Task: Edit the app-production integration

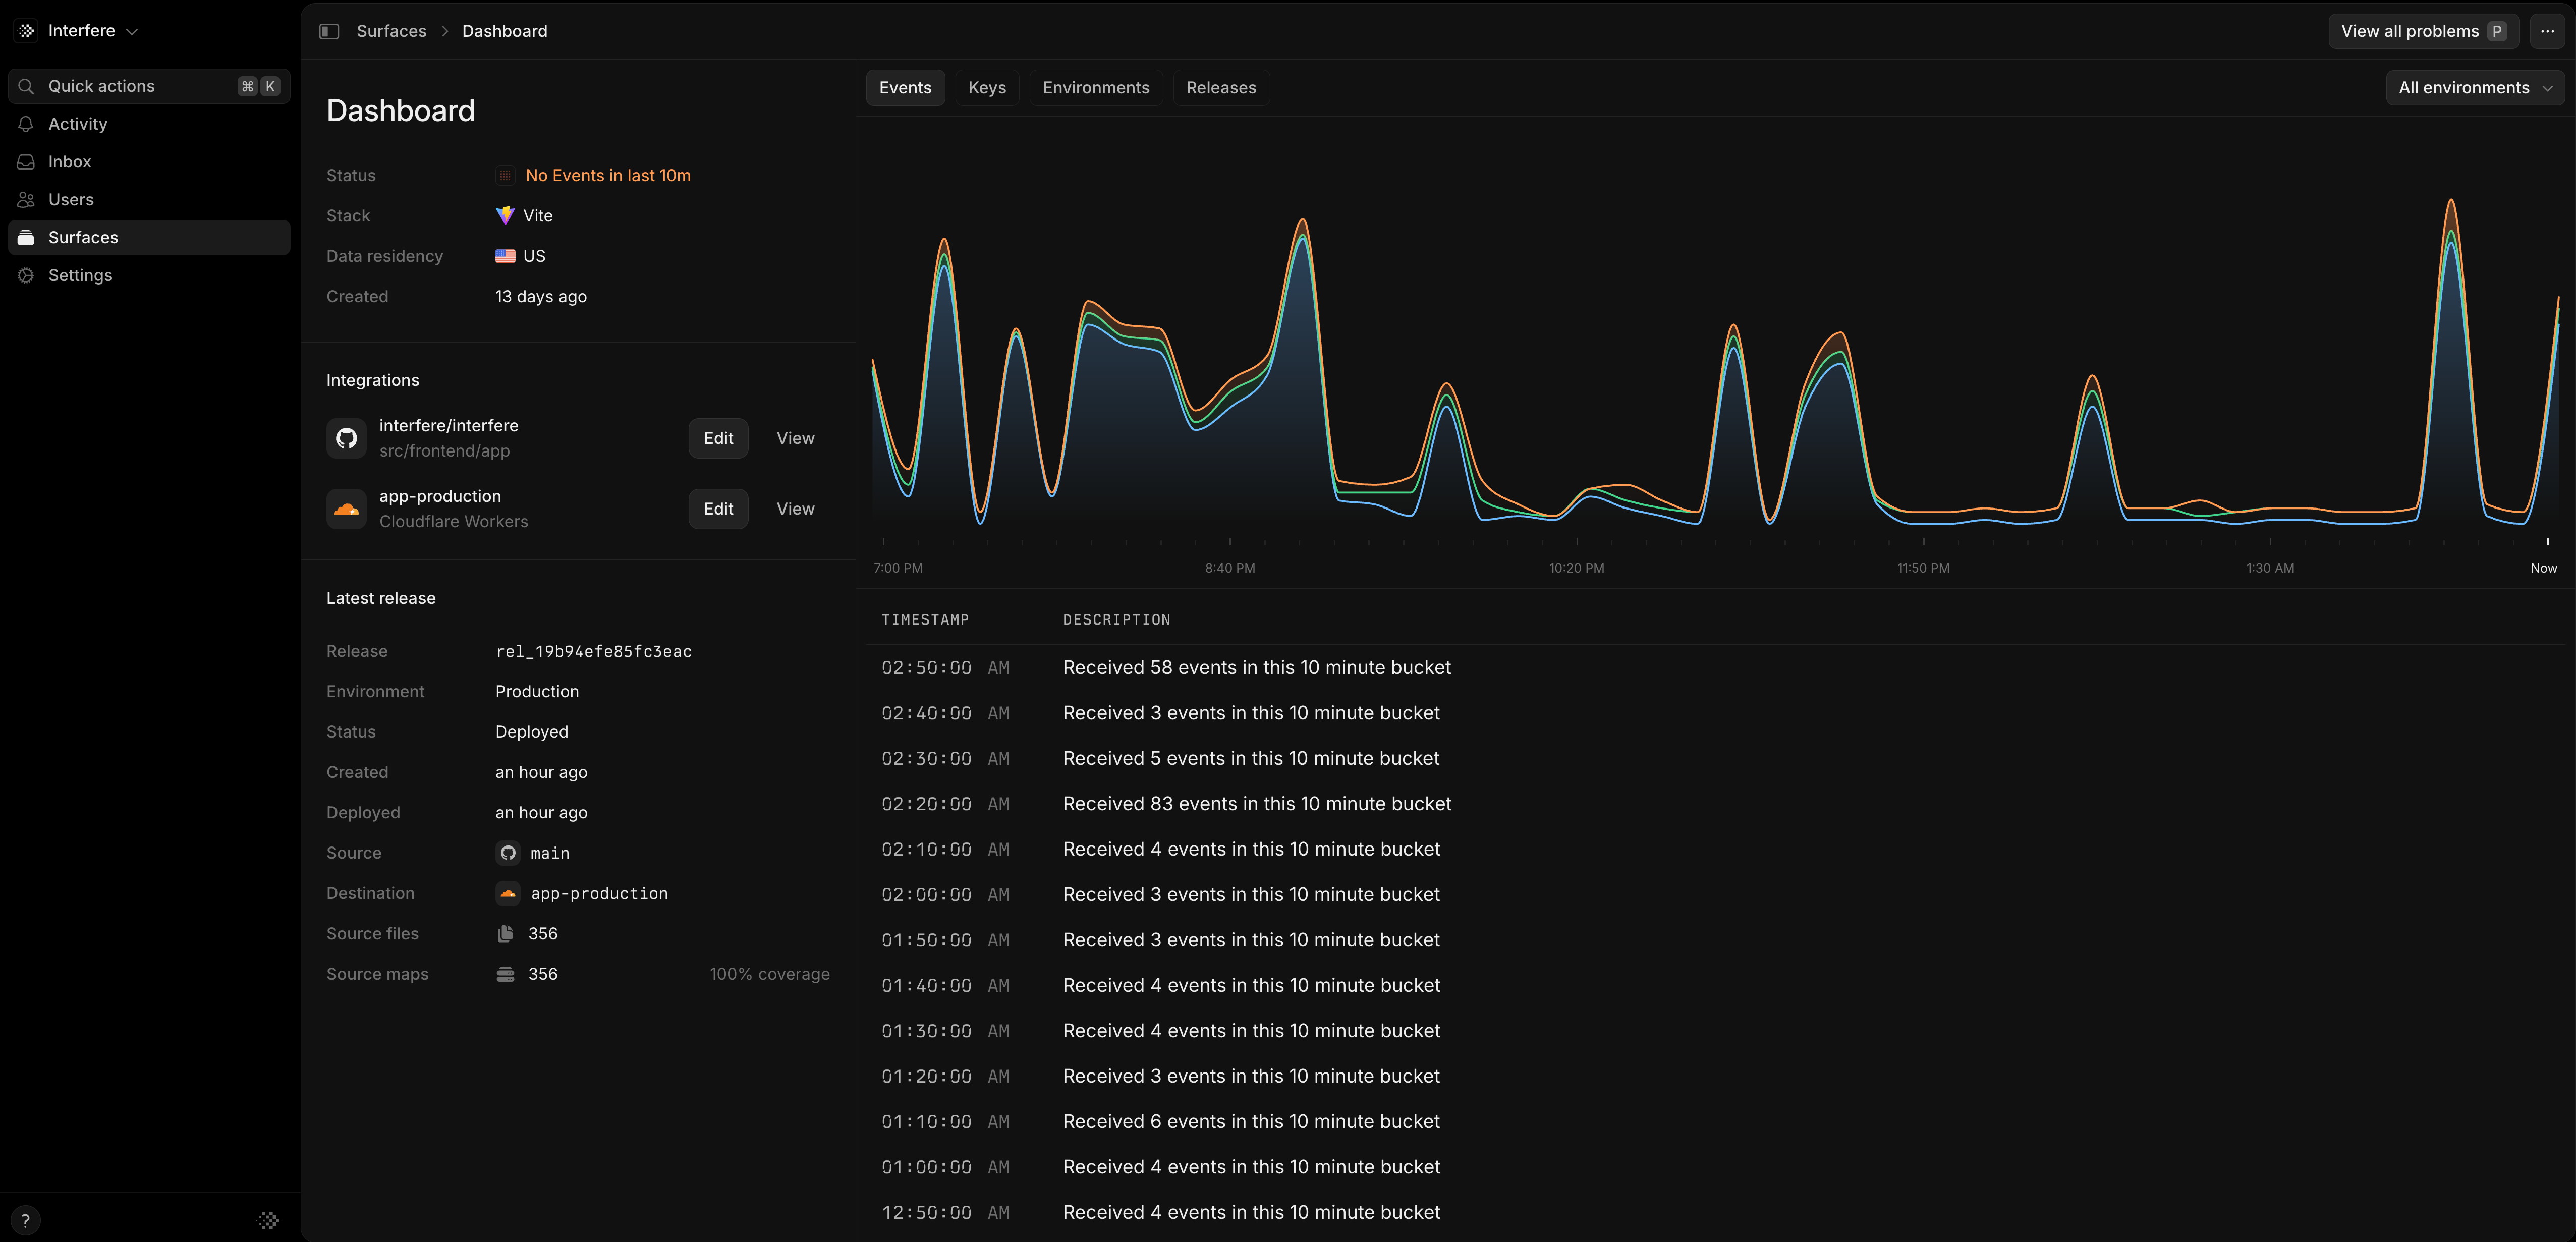Action: 718,509
